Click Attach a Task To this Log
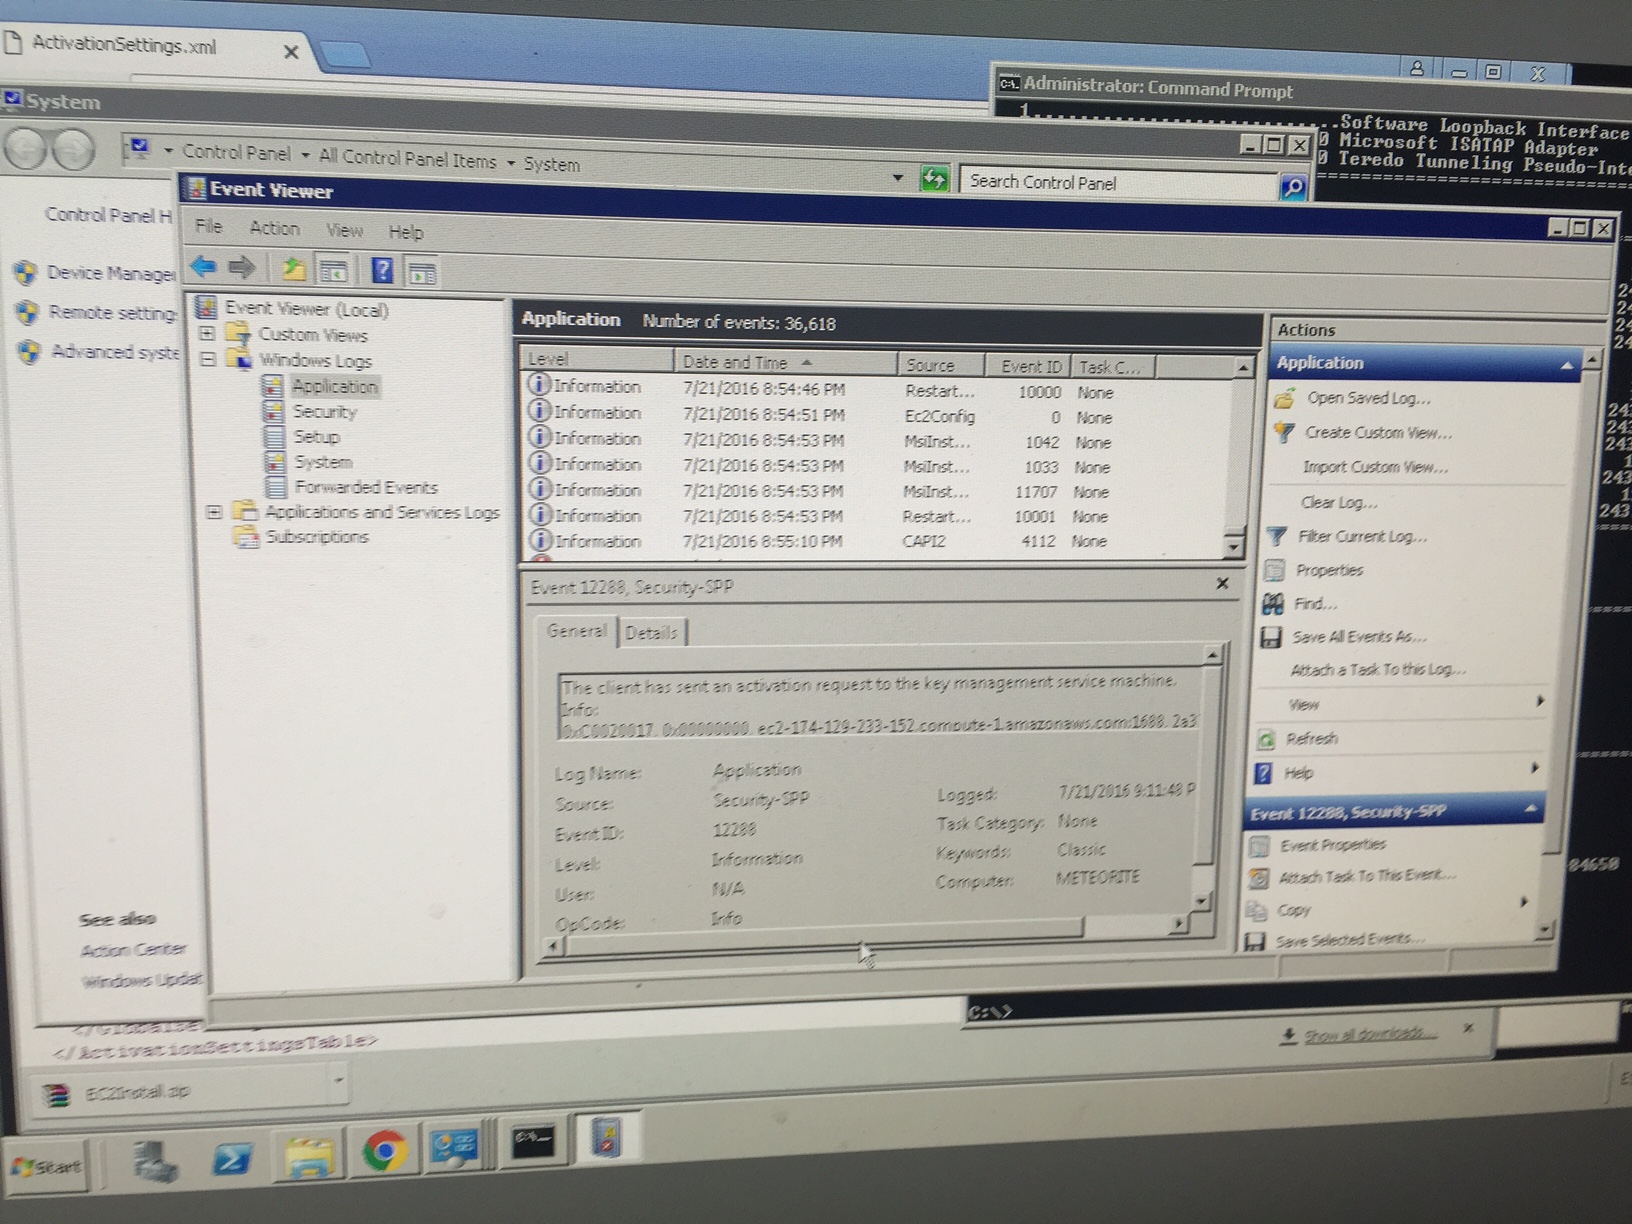Viewport: 1632px width, 1224px height. point(1377,670)
